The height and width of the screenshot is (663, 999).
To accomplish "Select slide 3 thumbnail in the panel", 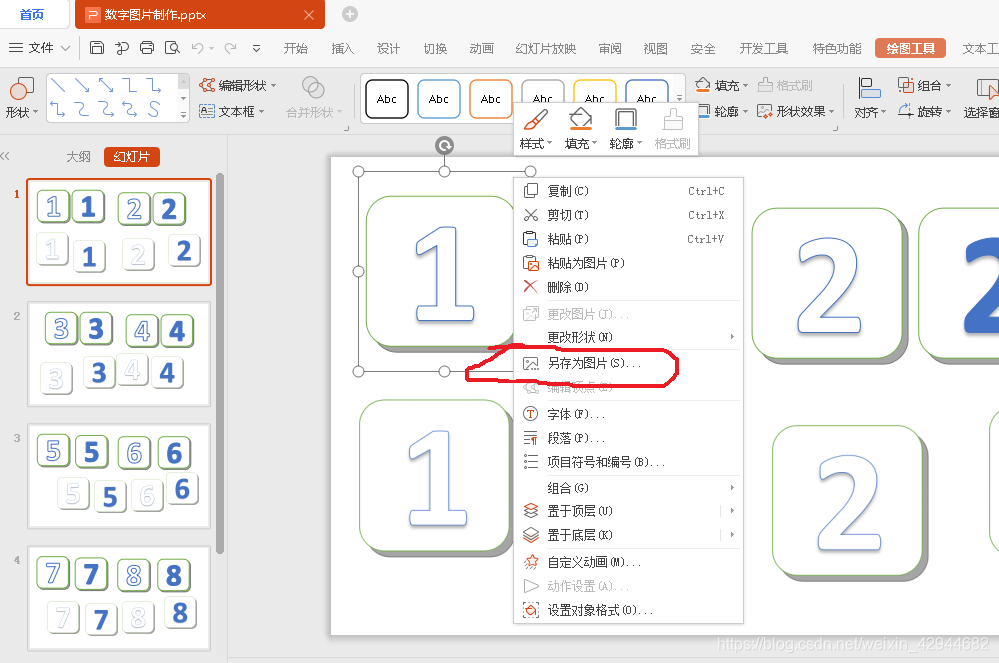I will click(118, 478).
